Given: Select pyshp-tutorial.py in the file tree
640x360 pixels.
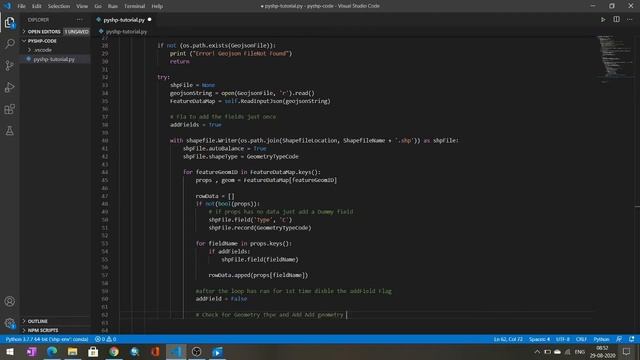Looking at the screenshot, I should (x=55, y=59).
